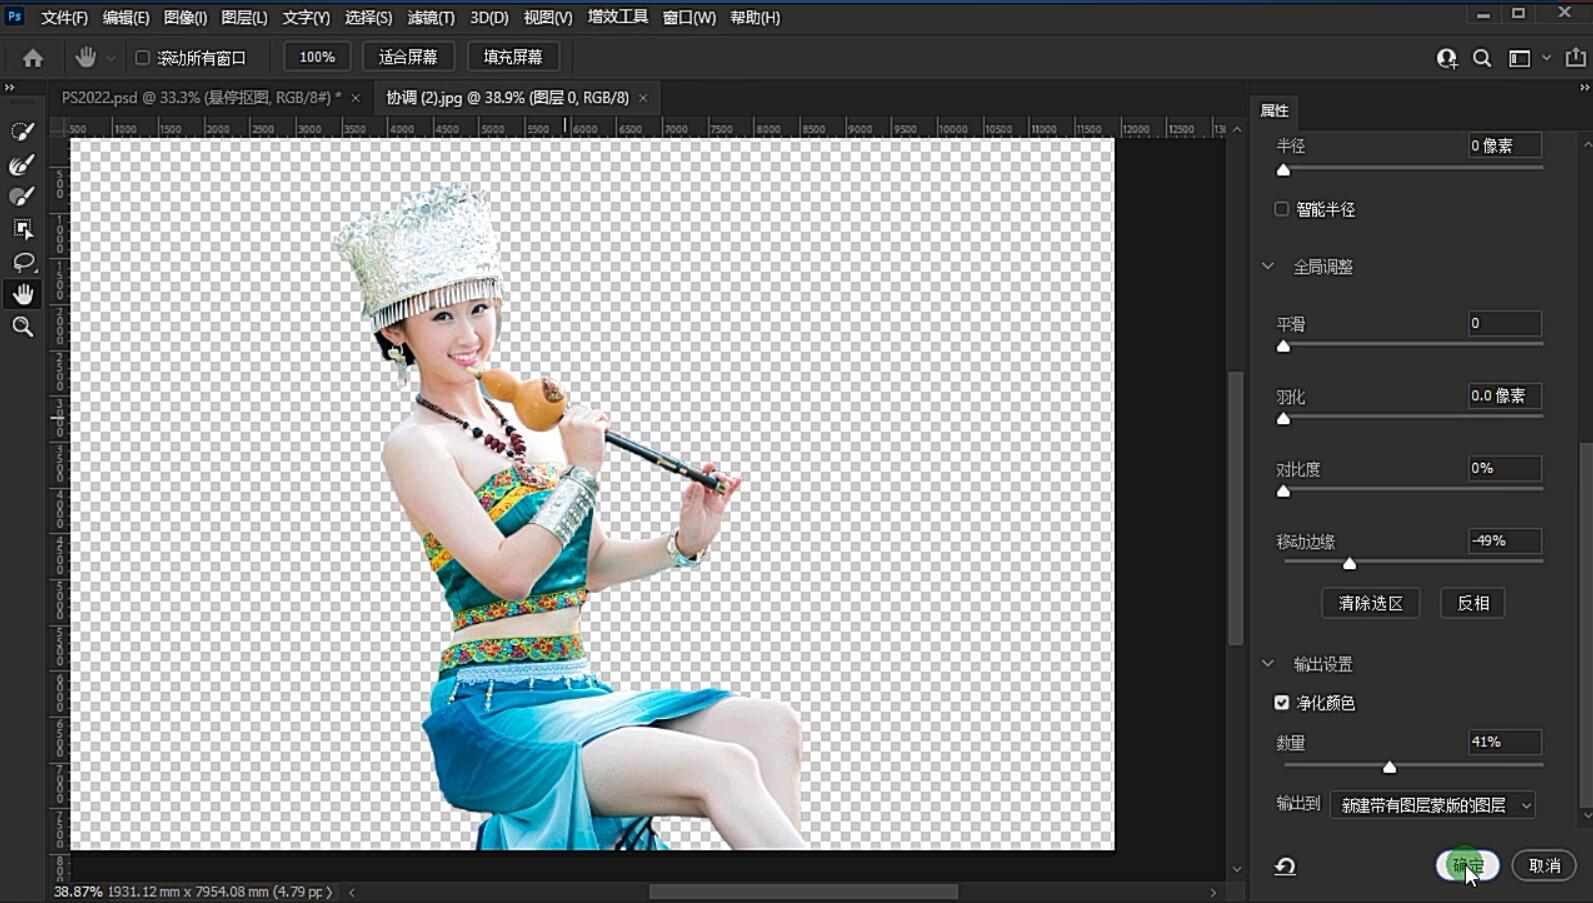
Task: Collapse the 输出设置 section
Action: pos(1268,664)
